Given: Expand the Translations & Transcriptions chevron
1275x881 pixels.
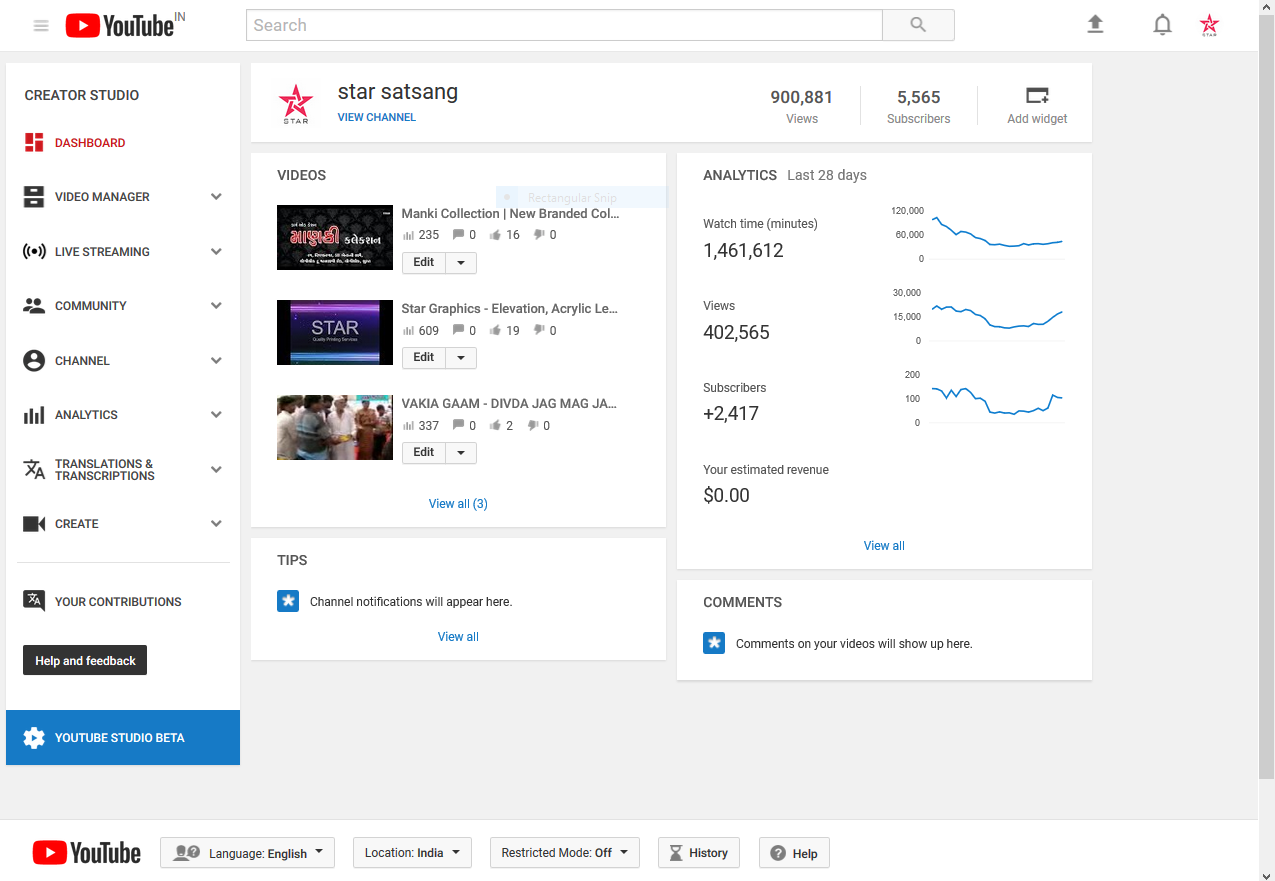Looking at the screenshot, I should tap(216, 469).
